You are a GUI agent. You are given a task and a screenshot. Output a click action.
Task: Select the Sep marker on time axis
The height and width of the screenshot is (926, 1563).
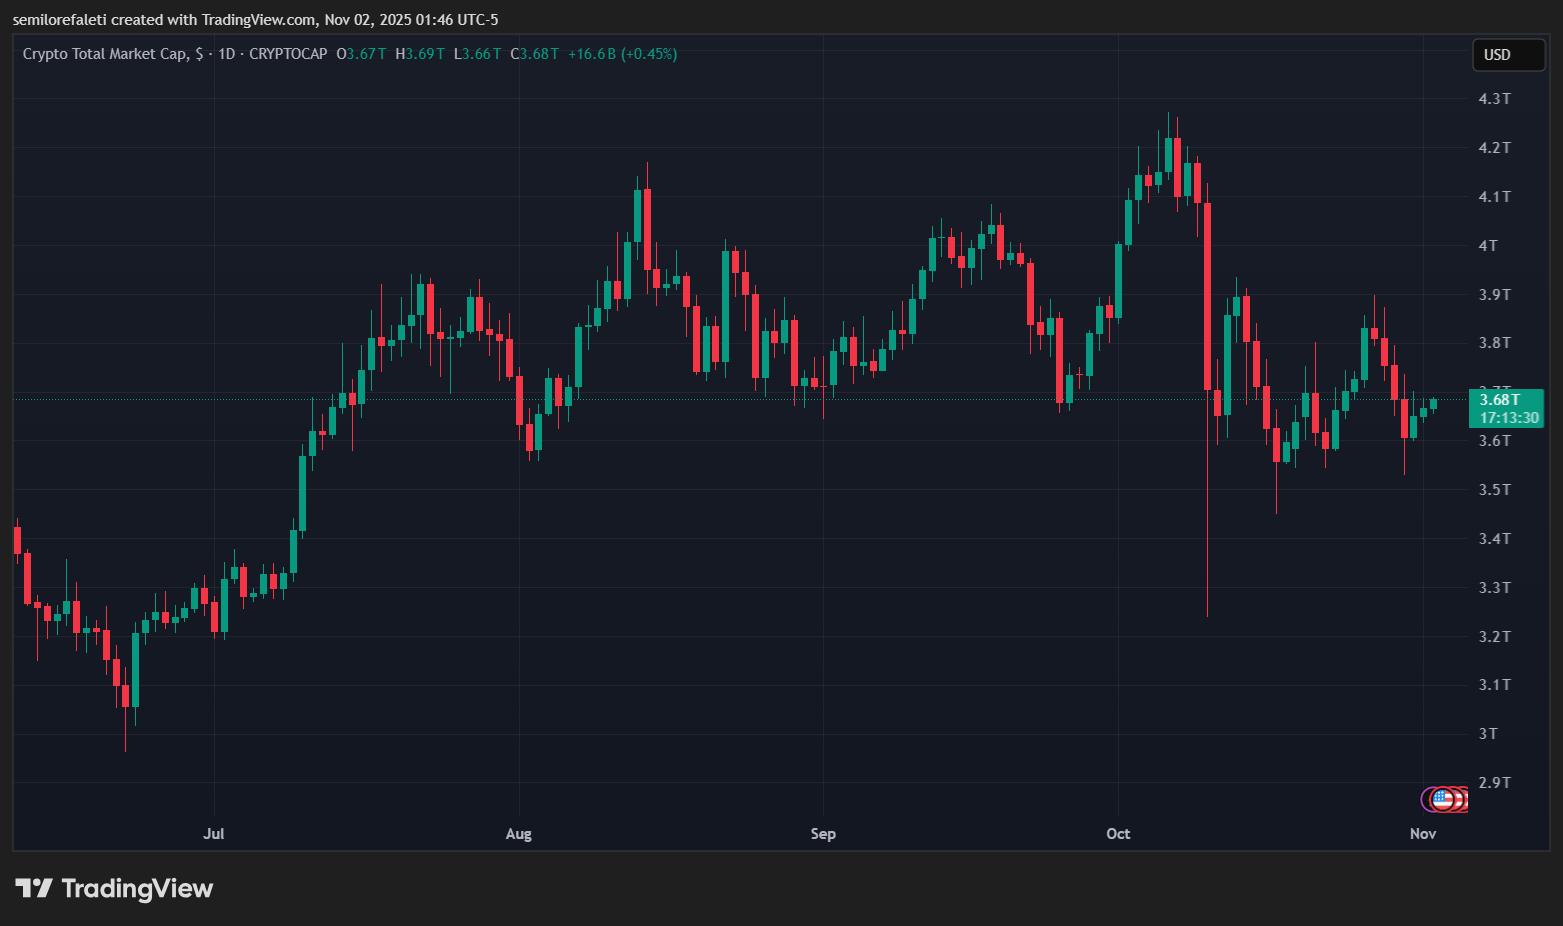click(x=822, y=834)
